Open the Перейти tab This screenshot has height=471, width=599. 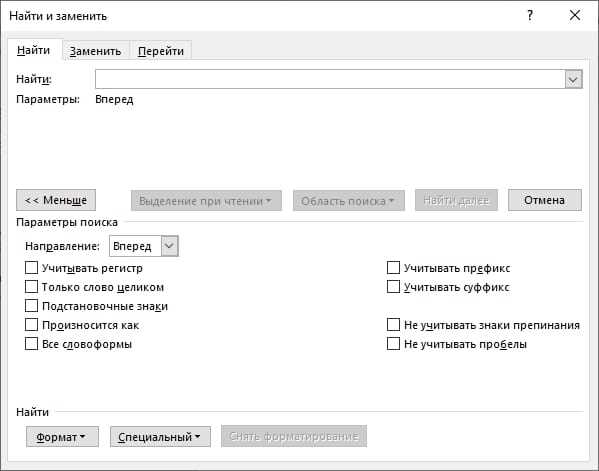161,51
